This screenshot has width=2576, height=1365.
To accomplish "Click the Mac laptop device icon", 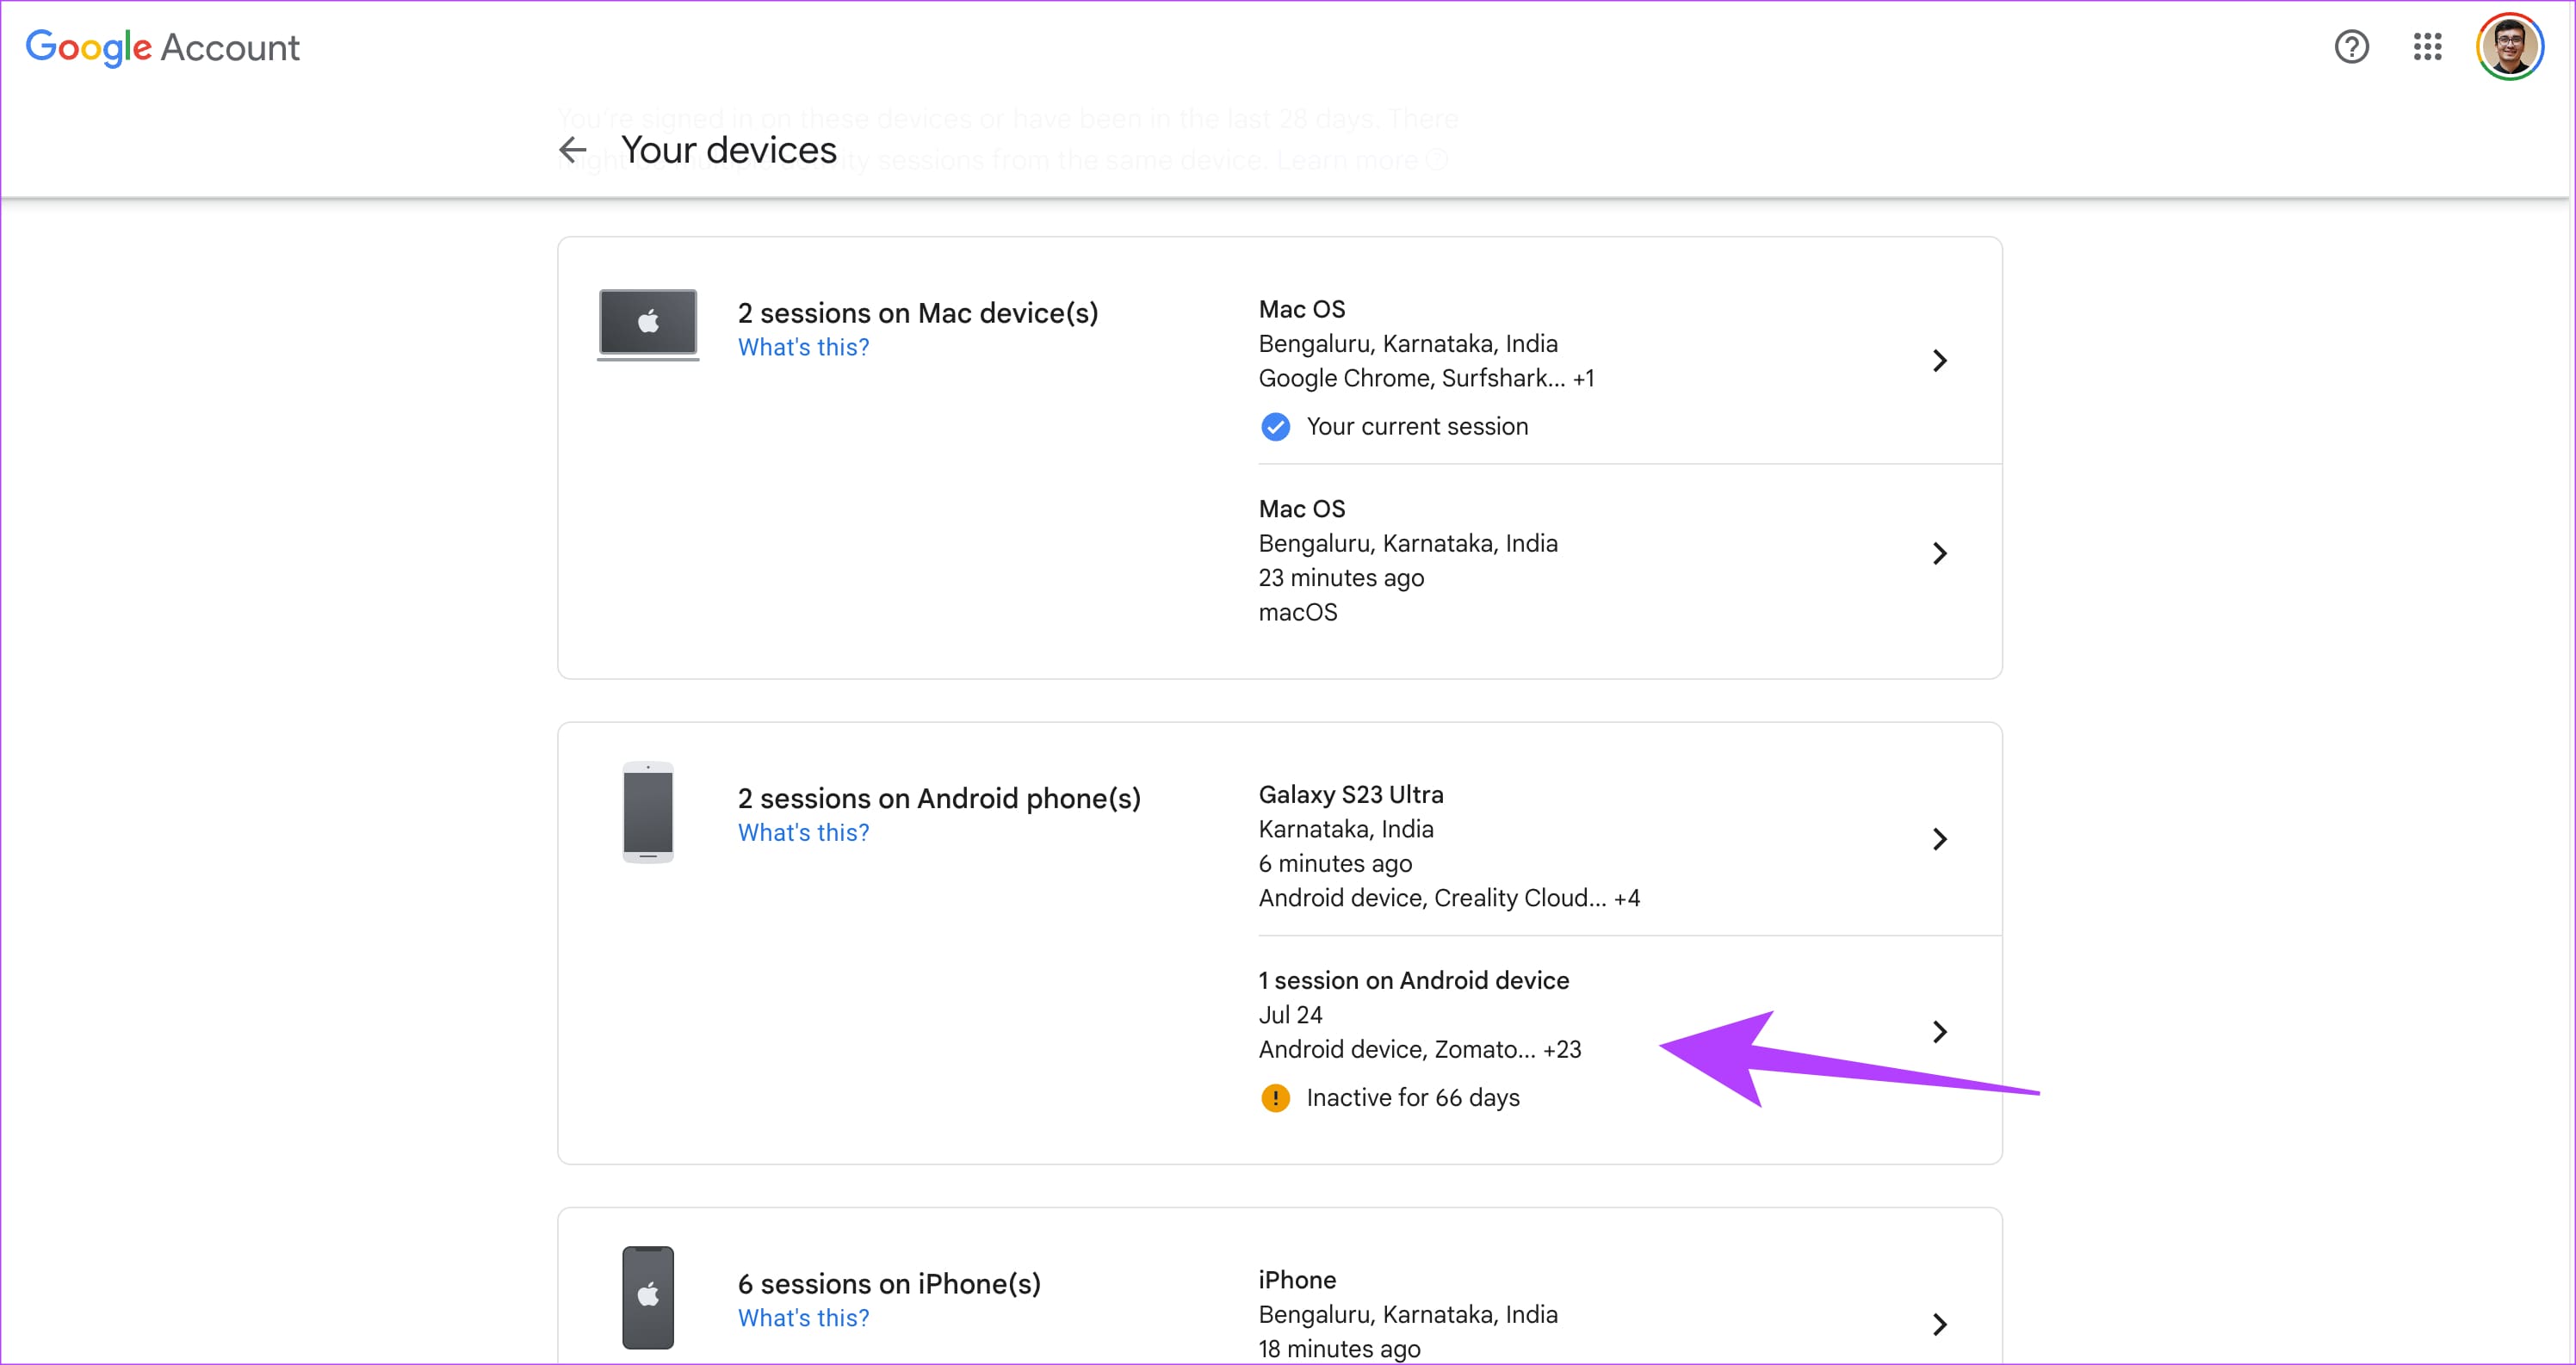I will pyautogui.click(x=648, y=325).
